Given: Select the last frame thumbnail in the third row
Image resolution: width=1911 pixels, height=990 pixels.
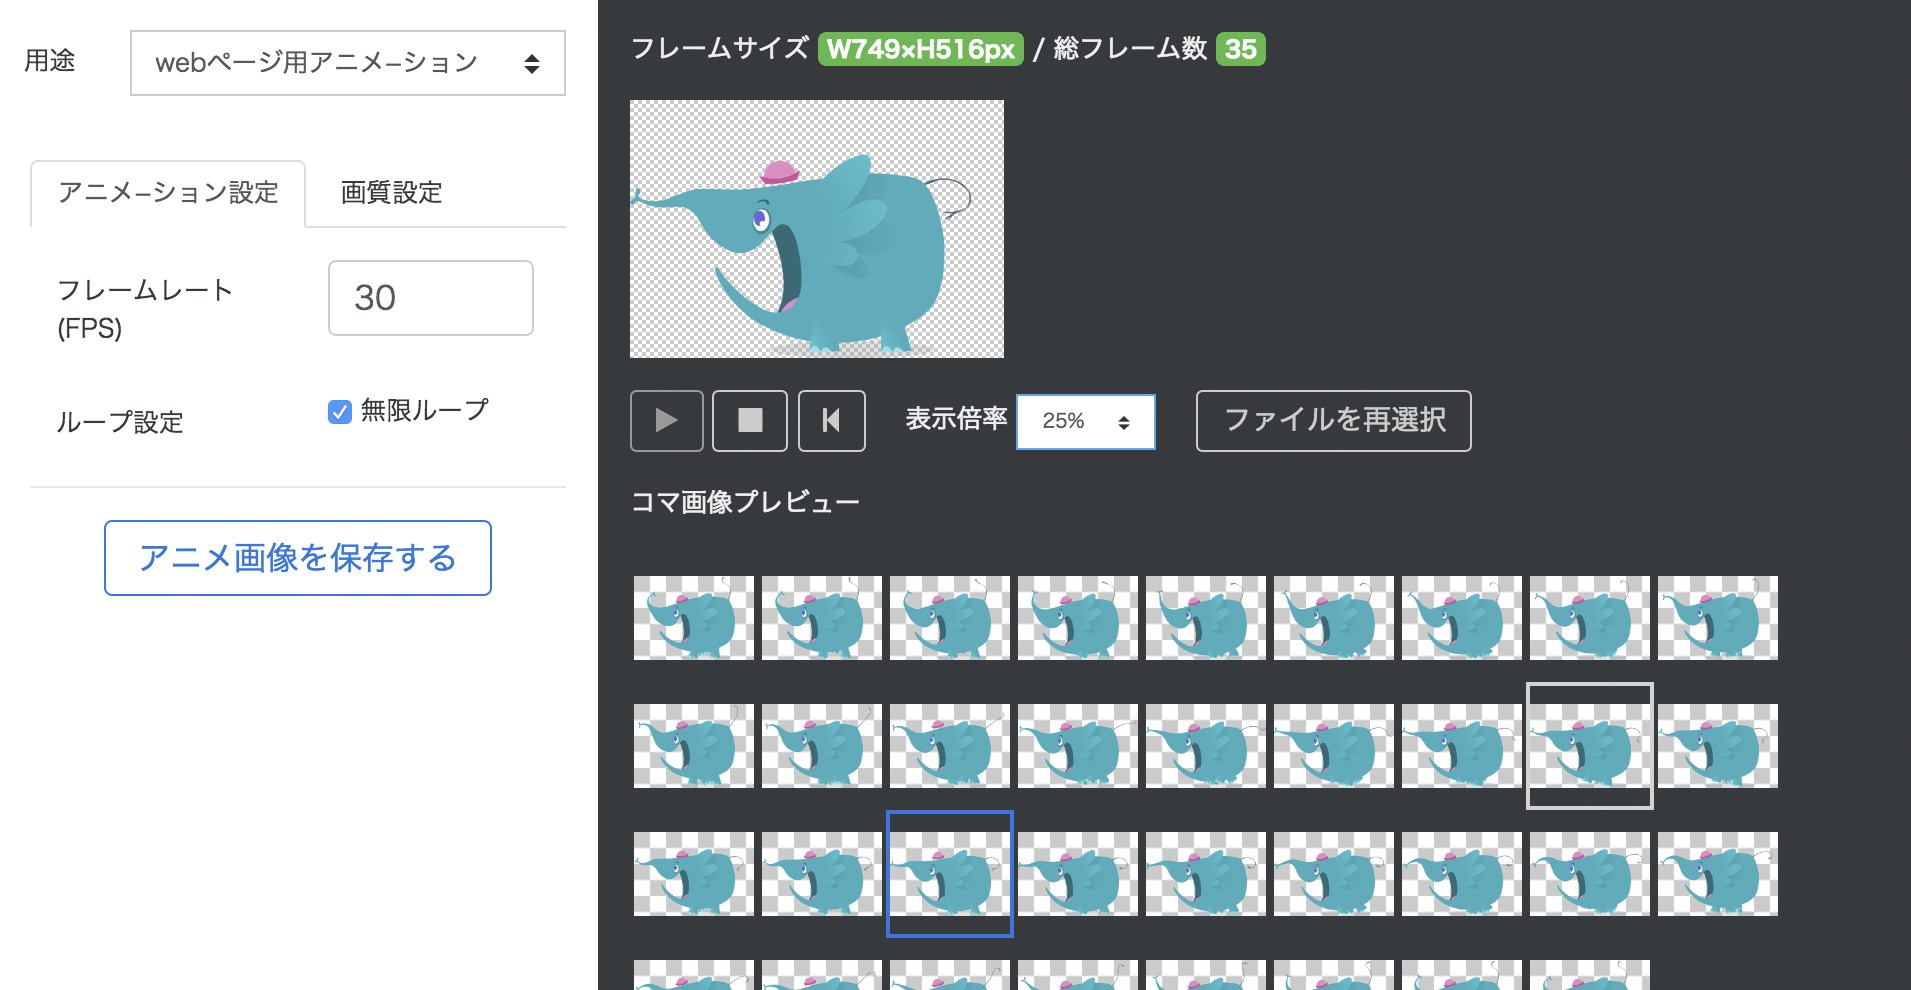Looking at the screenshot, I should point(1718,874).
